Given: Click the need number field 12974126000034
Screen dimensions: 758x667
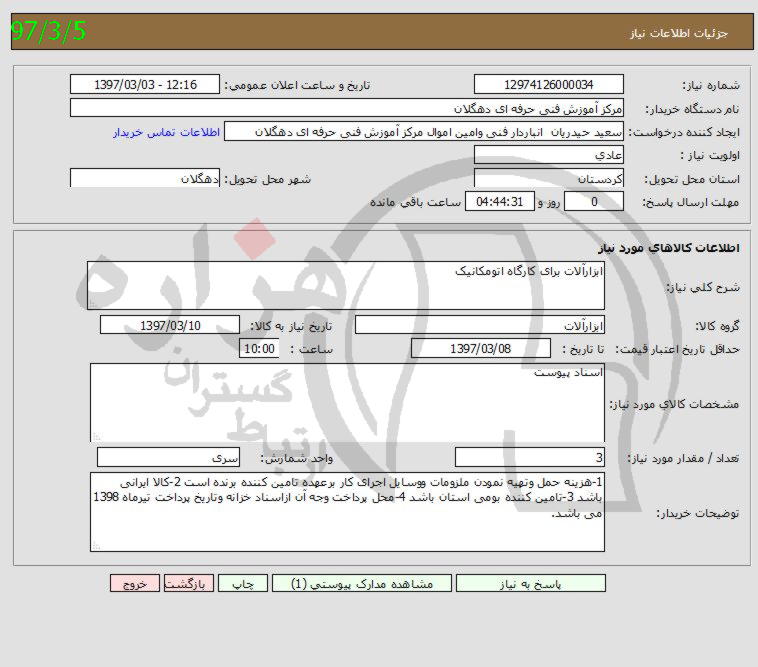Looking at the screenshot, I should [x=549, y=85].
